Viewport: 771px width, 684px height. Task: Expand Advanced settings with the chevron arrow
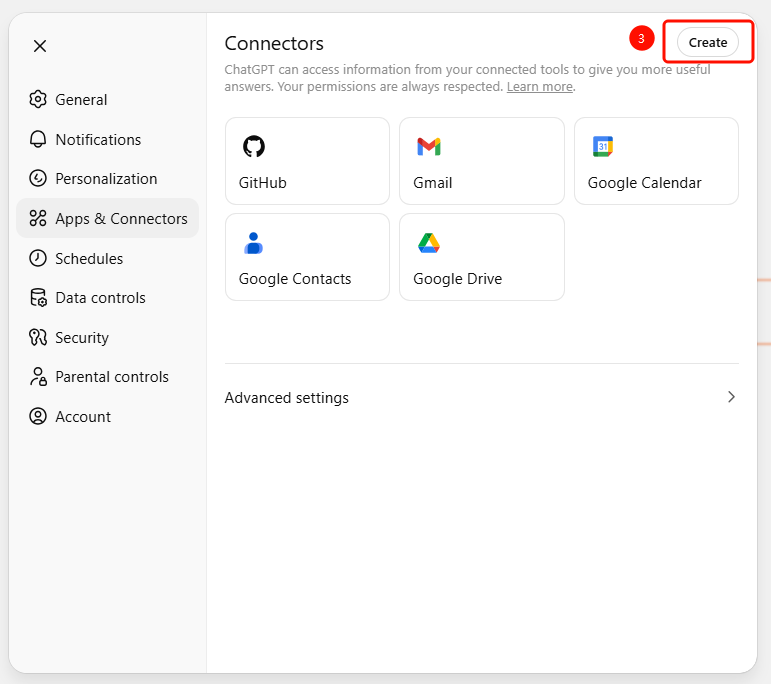(731, 397)
